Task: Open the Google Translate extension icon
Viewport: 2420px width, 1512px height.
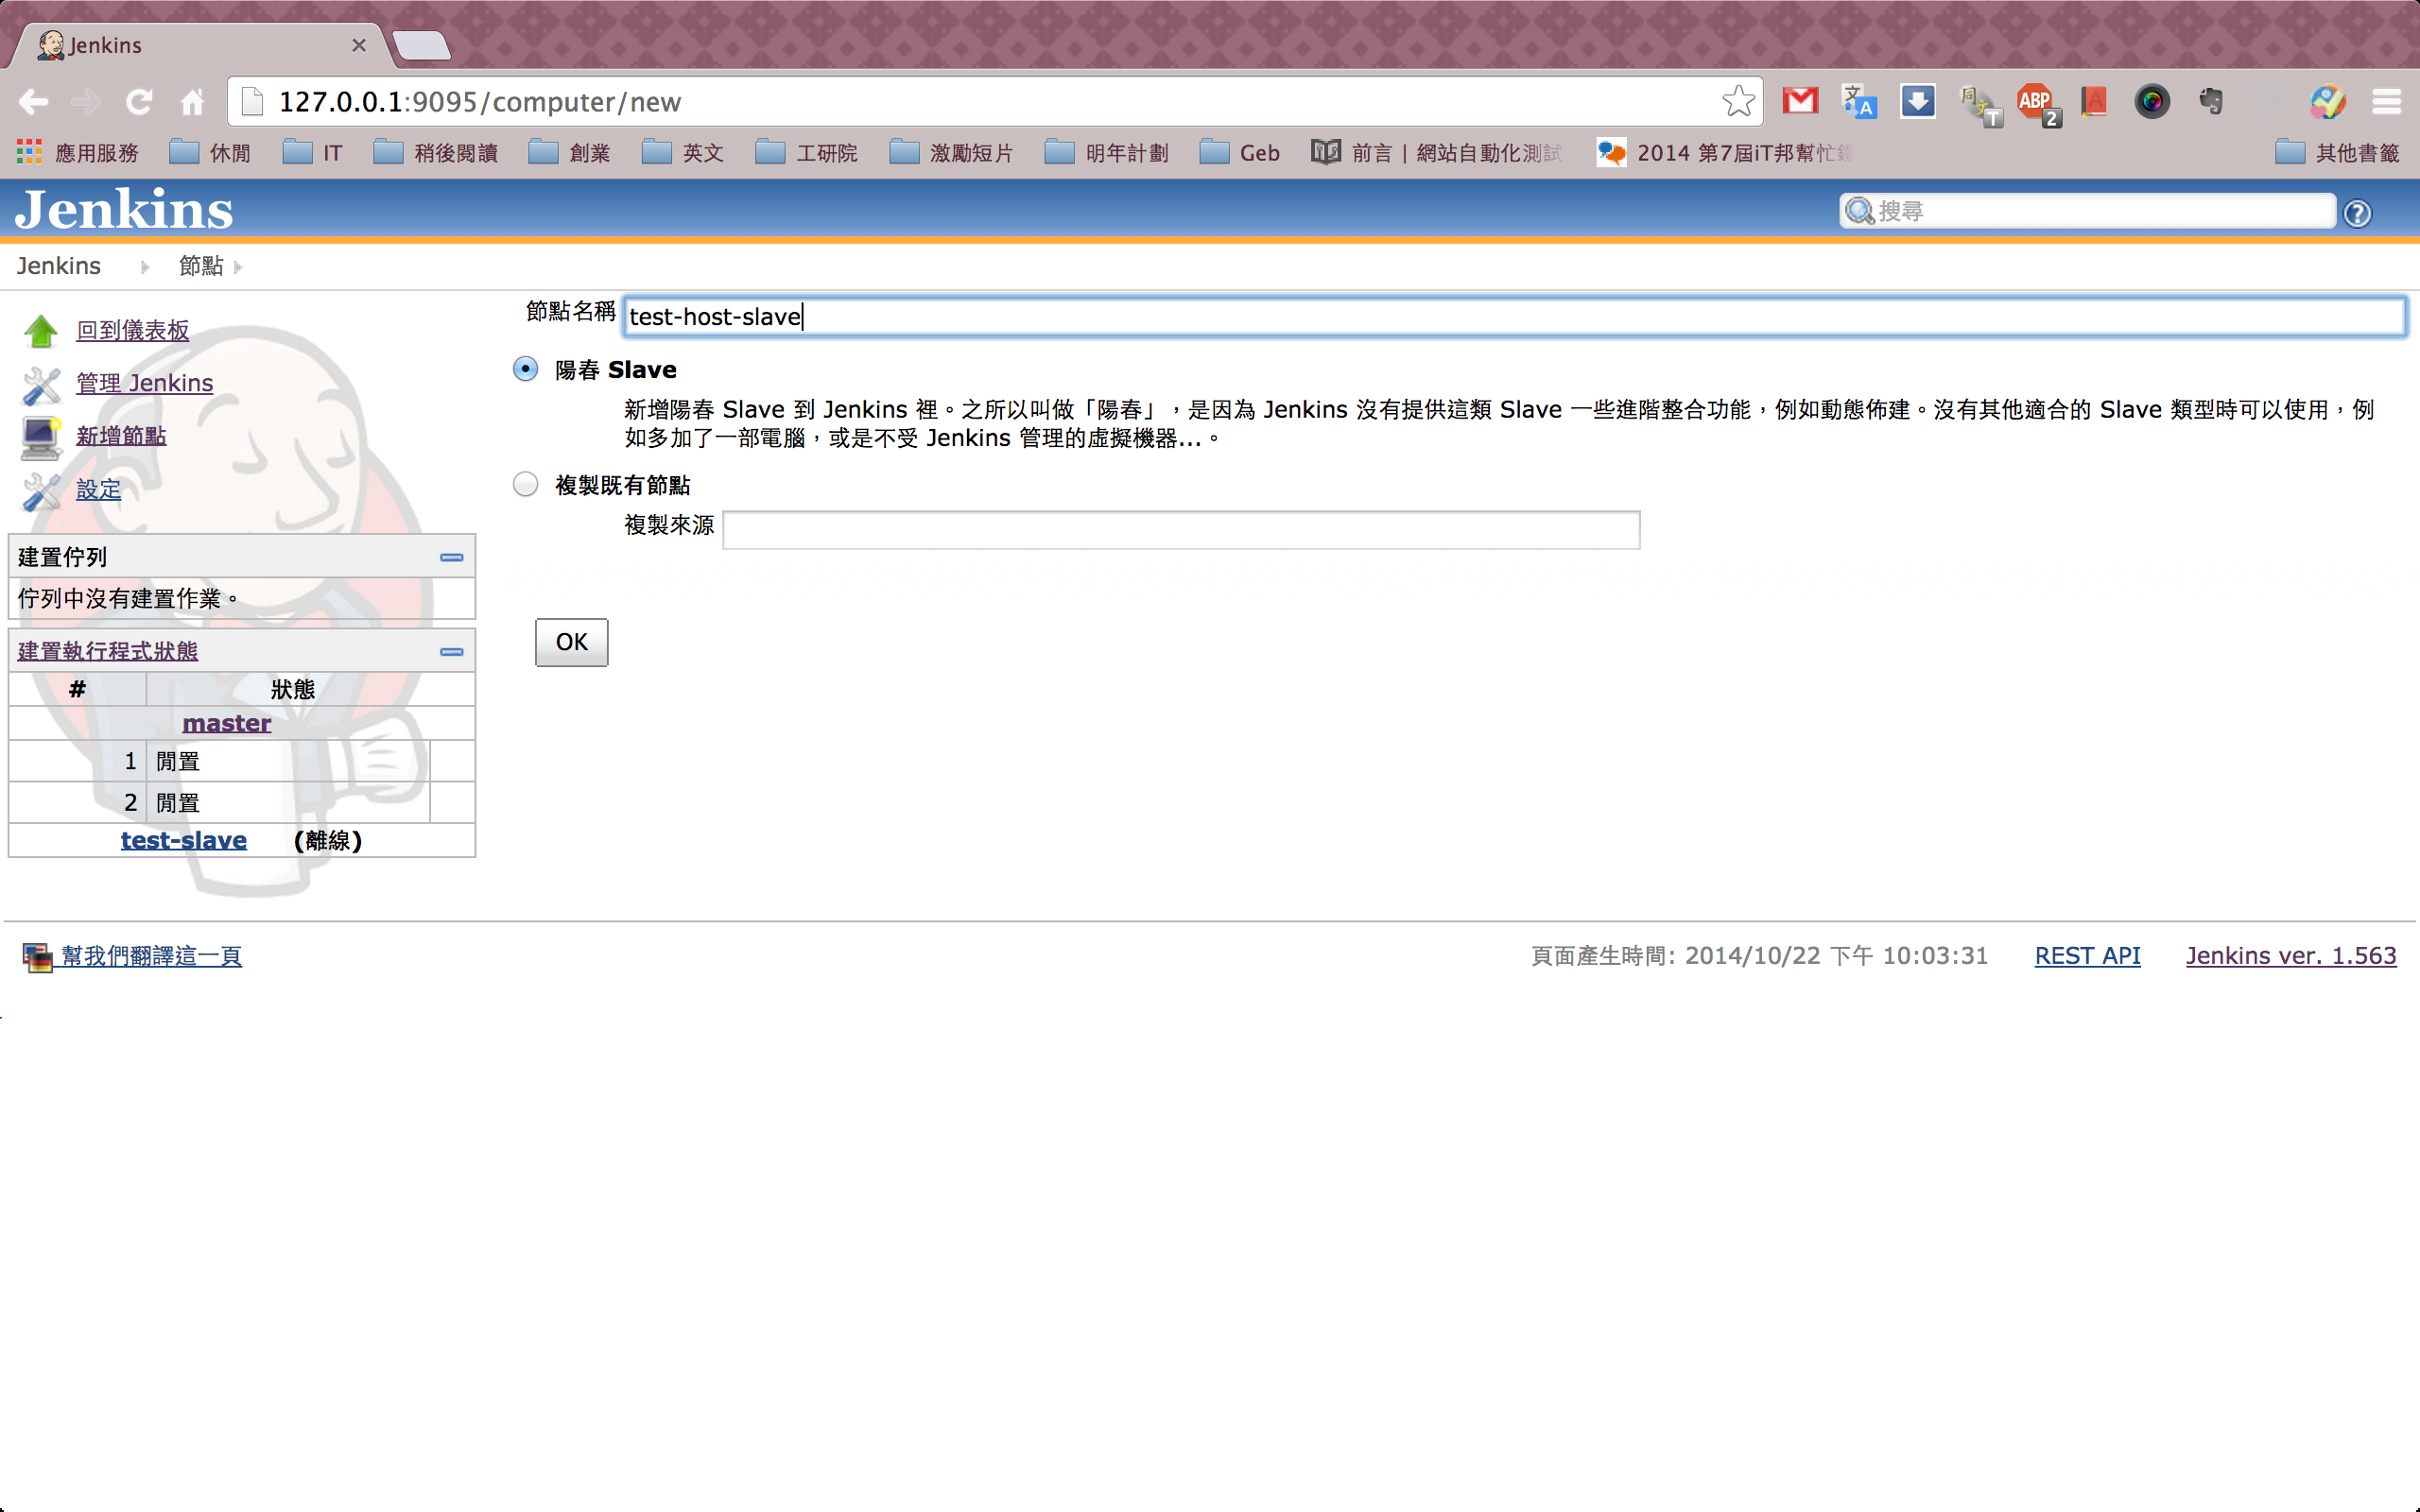Action: (x=1859, y=101)
